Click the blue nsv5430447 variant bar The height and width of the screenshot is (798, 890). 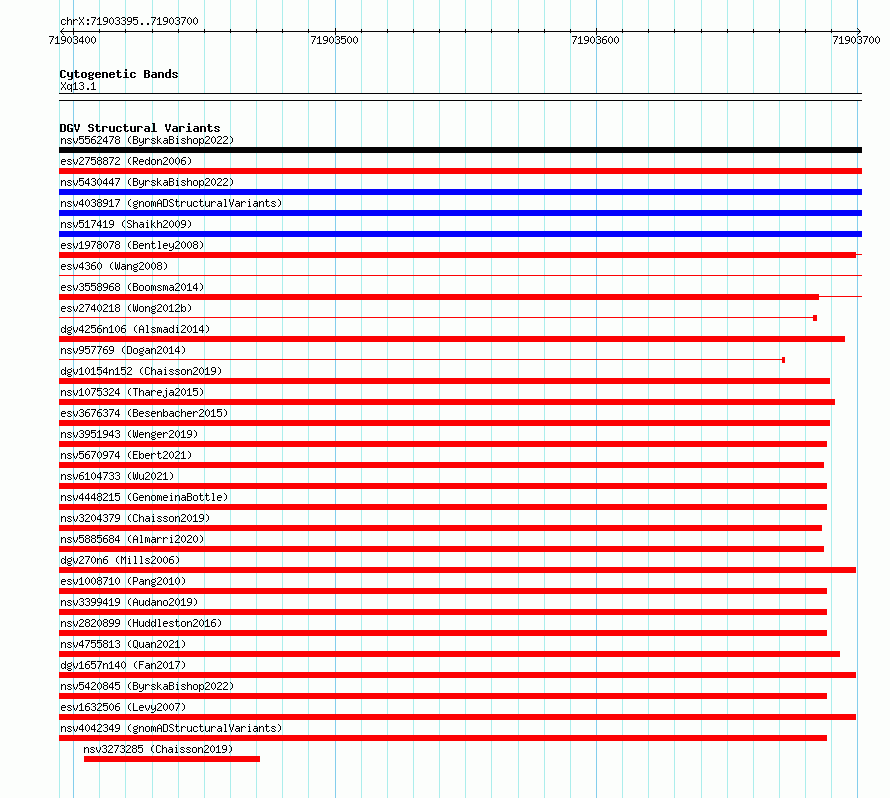click(x=460, y=192)
